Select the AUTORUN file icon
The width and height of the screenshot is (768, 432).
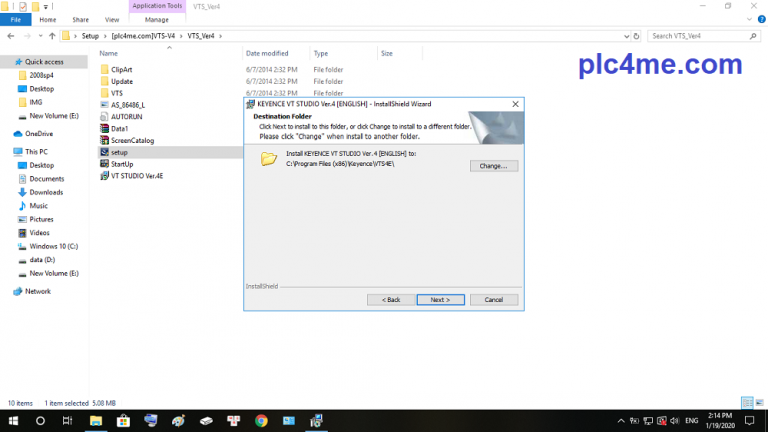[x=103, y=116]
